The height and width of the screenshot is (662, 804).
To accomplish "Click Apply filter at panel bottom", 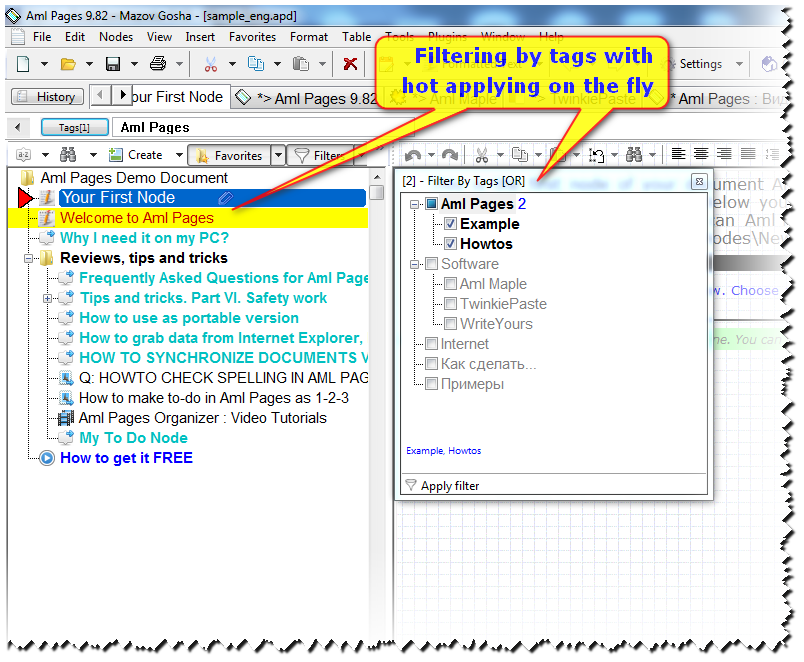I will pos(443,486).
